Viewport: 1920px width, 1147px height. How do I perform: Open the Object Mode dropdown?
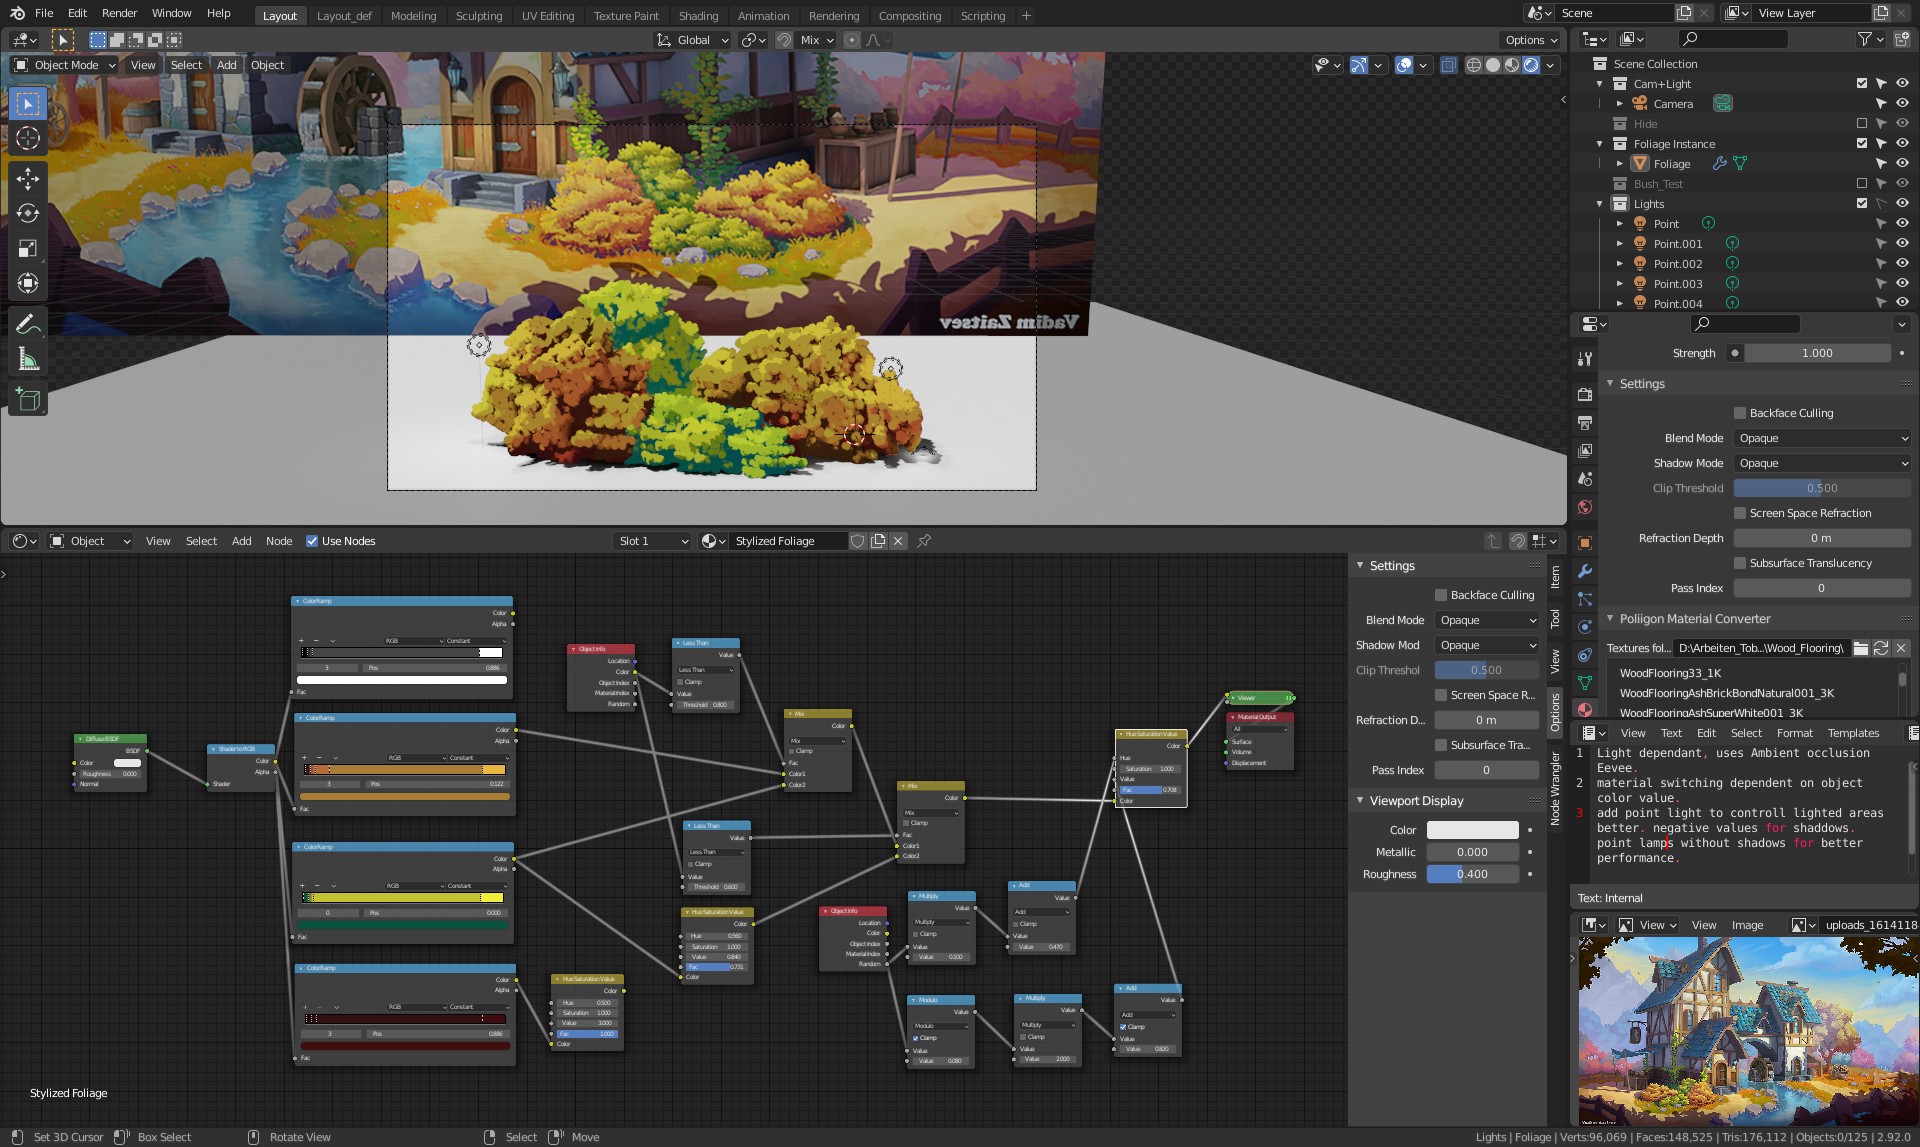coord(66,65)
